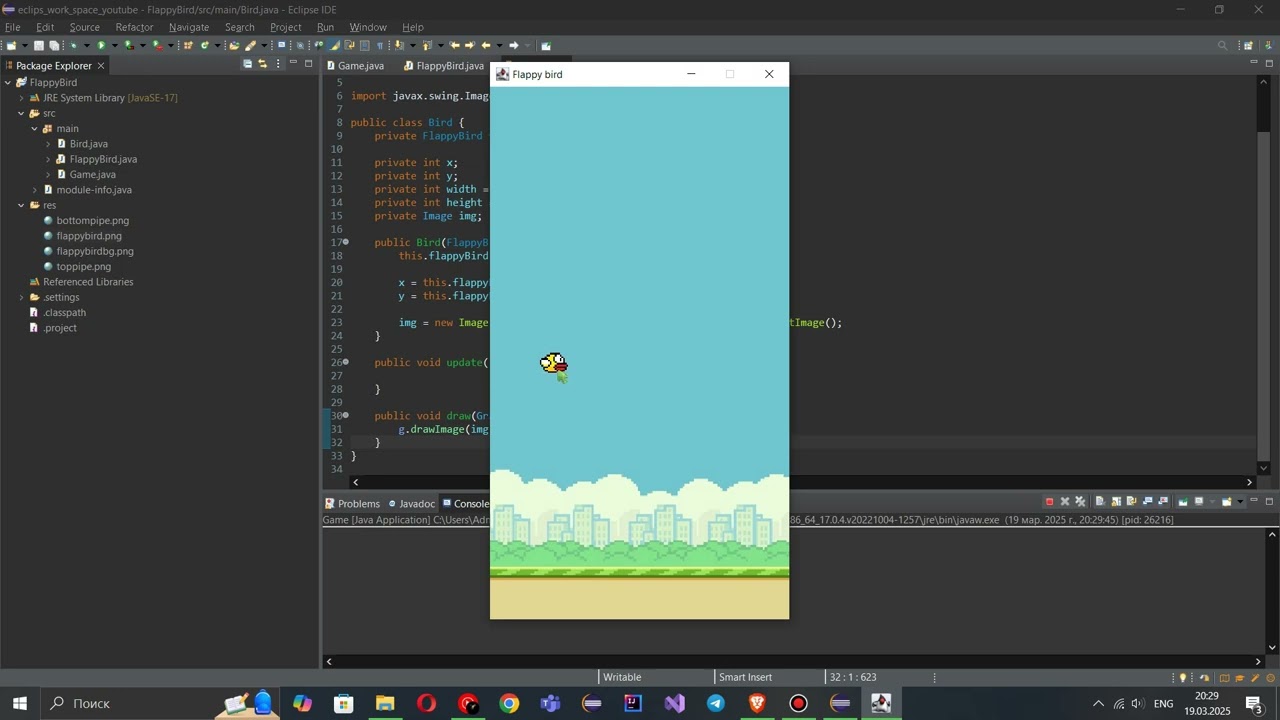1280x720 pixels.
Task: Click the editor horizontal scrollbar right arrow
Action: tap(1249, 482)
